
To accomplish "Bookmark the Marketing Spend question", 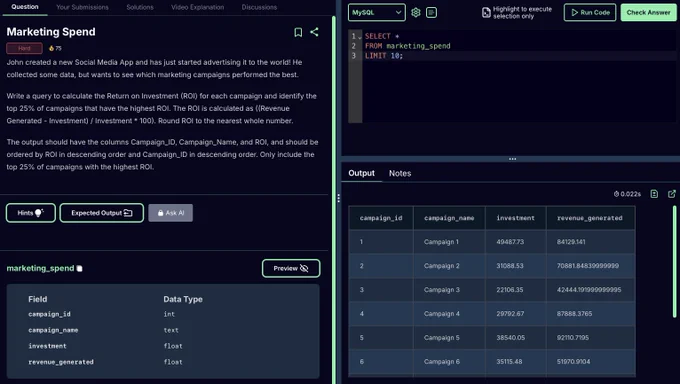I will coord(298,32).
